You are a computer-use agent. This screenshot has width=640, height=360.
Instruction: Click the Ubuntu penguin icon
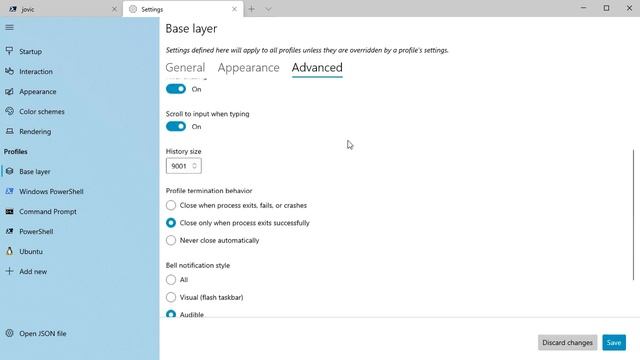pyautogui.click(x=9, y=251)
